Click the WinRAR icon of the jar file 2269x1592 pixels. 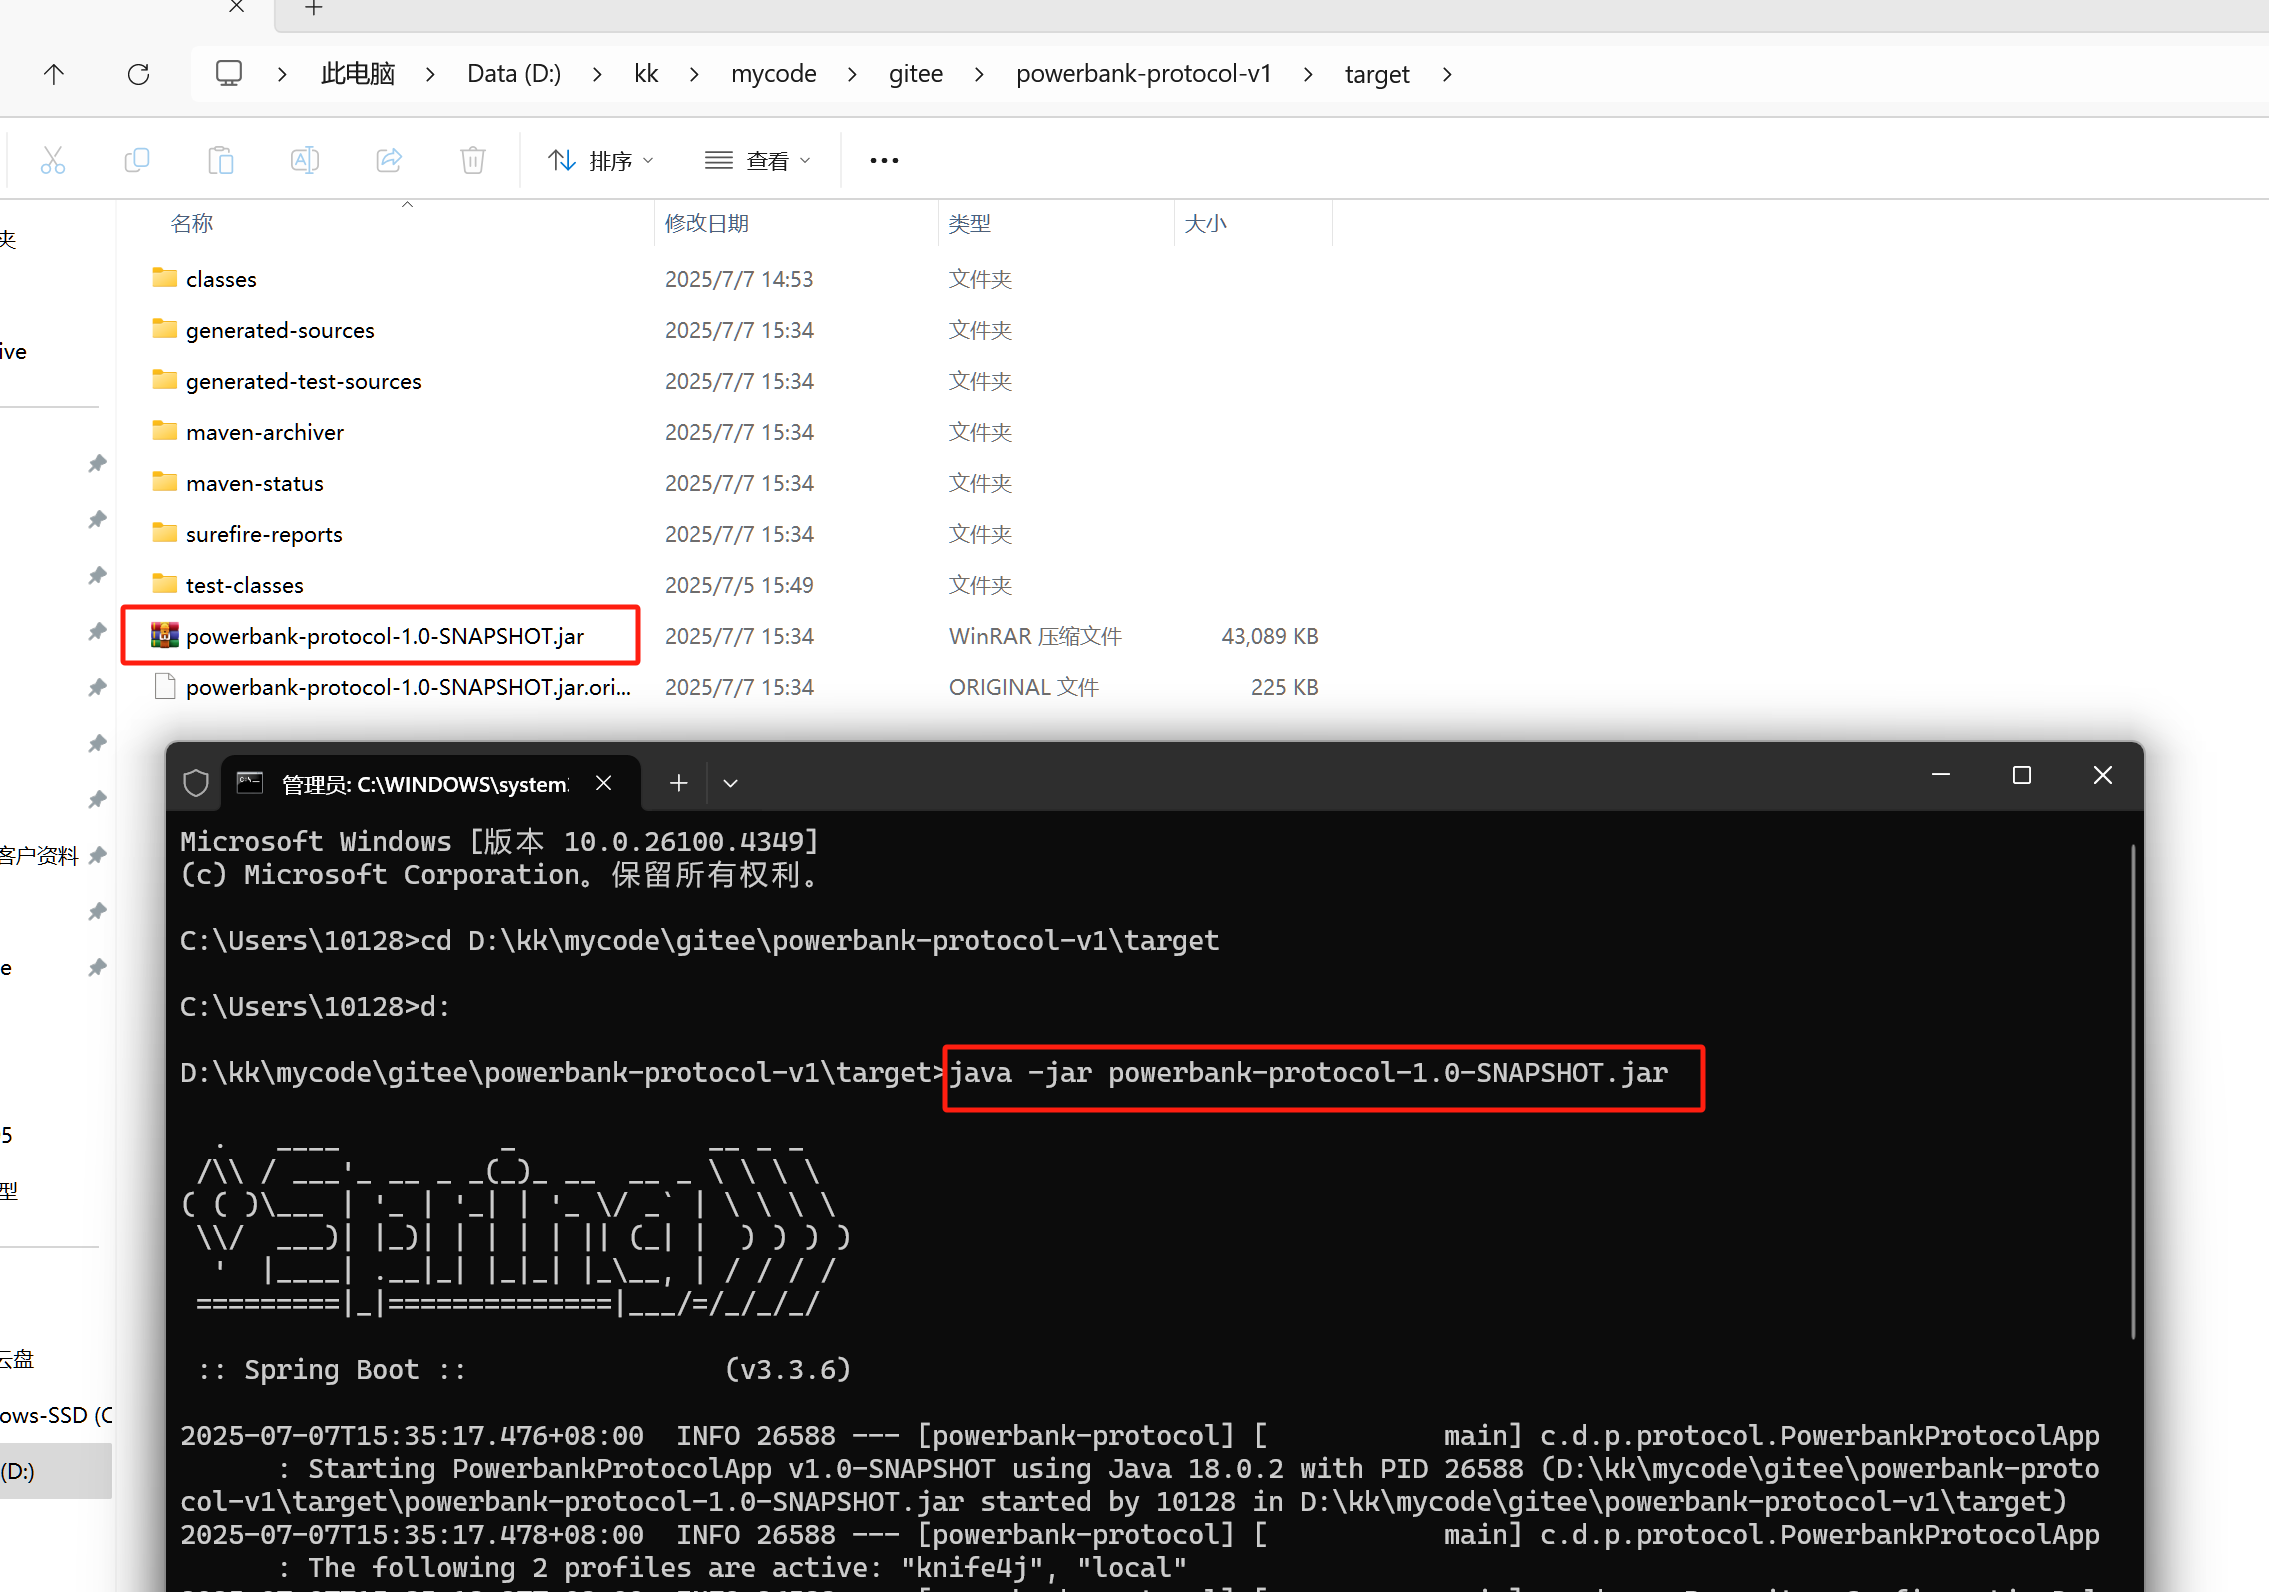tap(165, 635)
